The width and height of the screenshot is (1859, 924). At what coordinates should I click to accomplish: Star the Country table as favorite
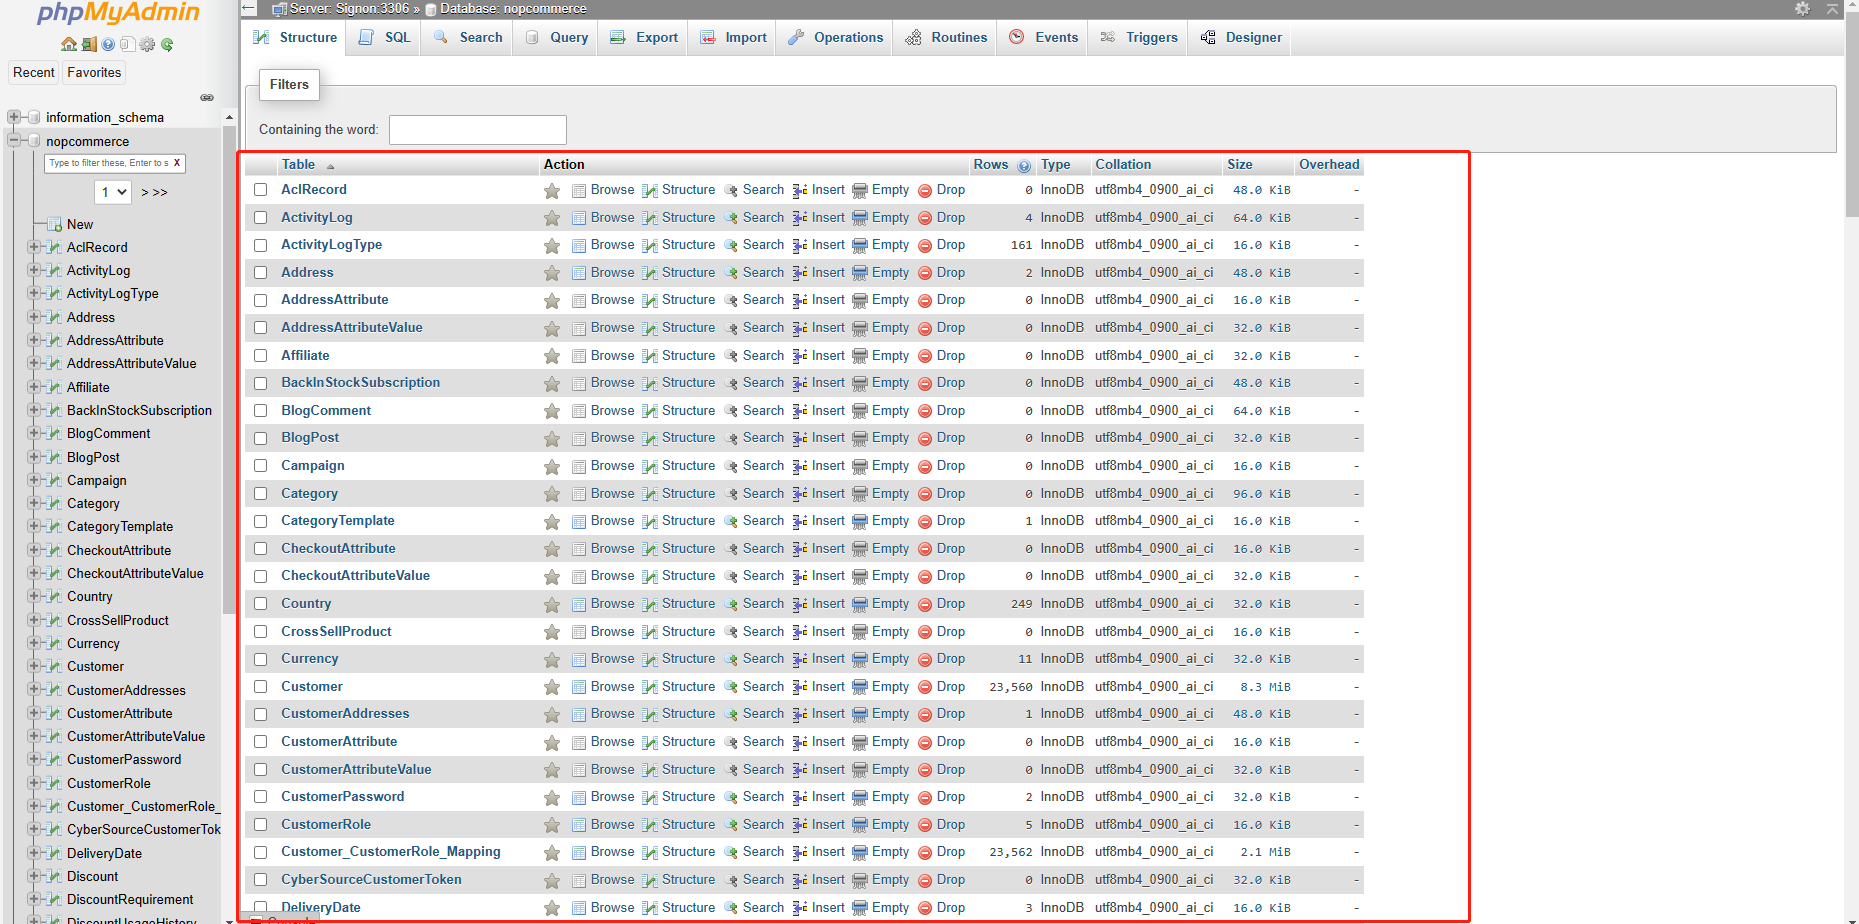point(552,604)
